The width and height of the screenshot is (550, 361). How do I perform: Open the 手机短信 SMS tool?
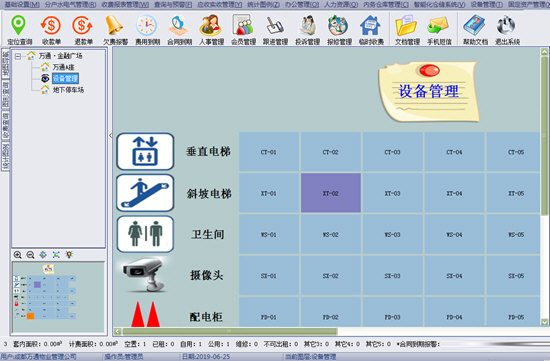point(439,30)
